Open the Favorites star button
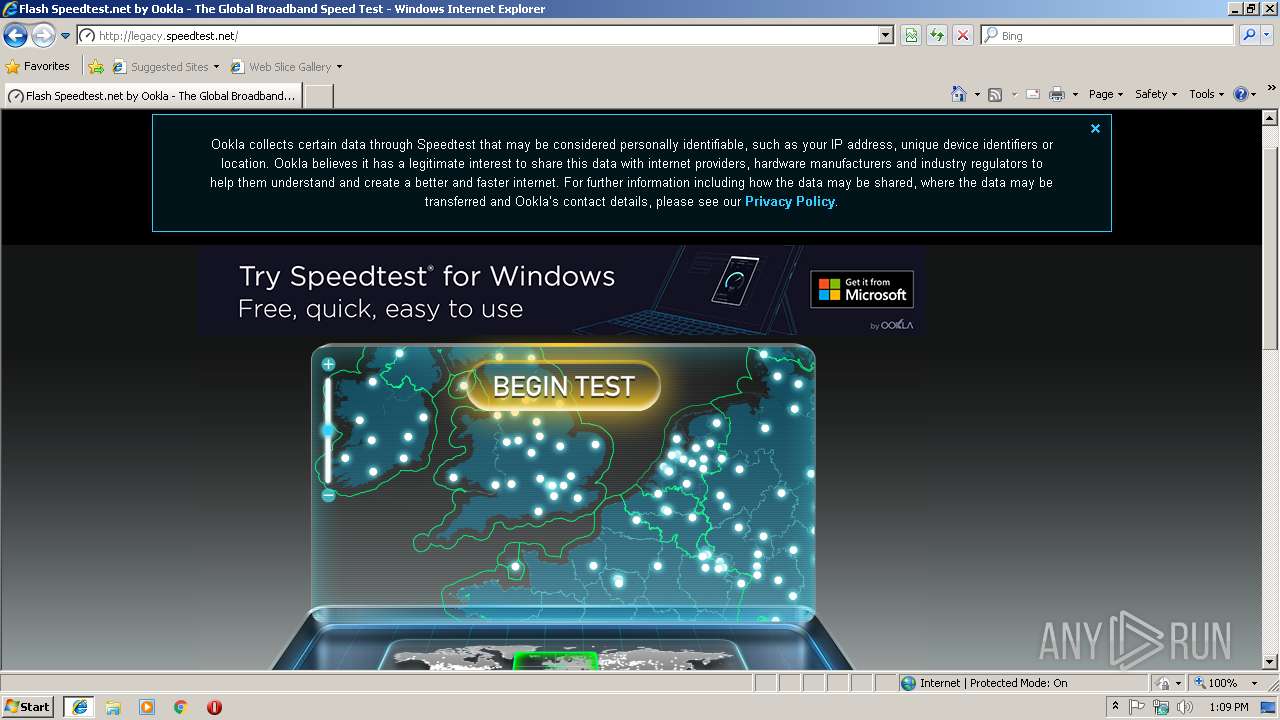 38,67
